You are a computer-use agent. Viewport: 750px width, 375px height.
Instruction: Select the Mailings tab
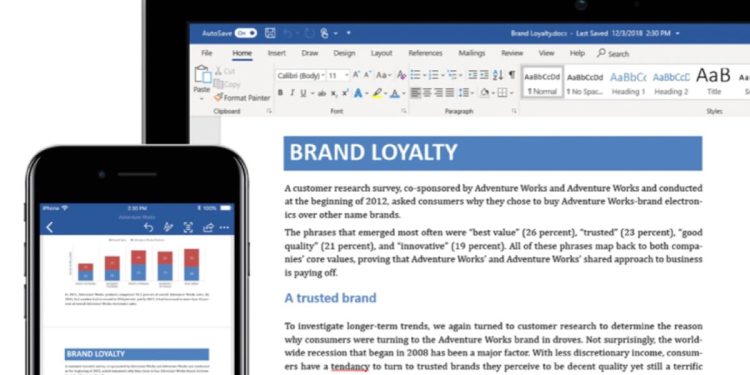(x=471, y=53)
